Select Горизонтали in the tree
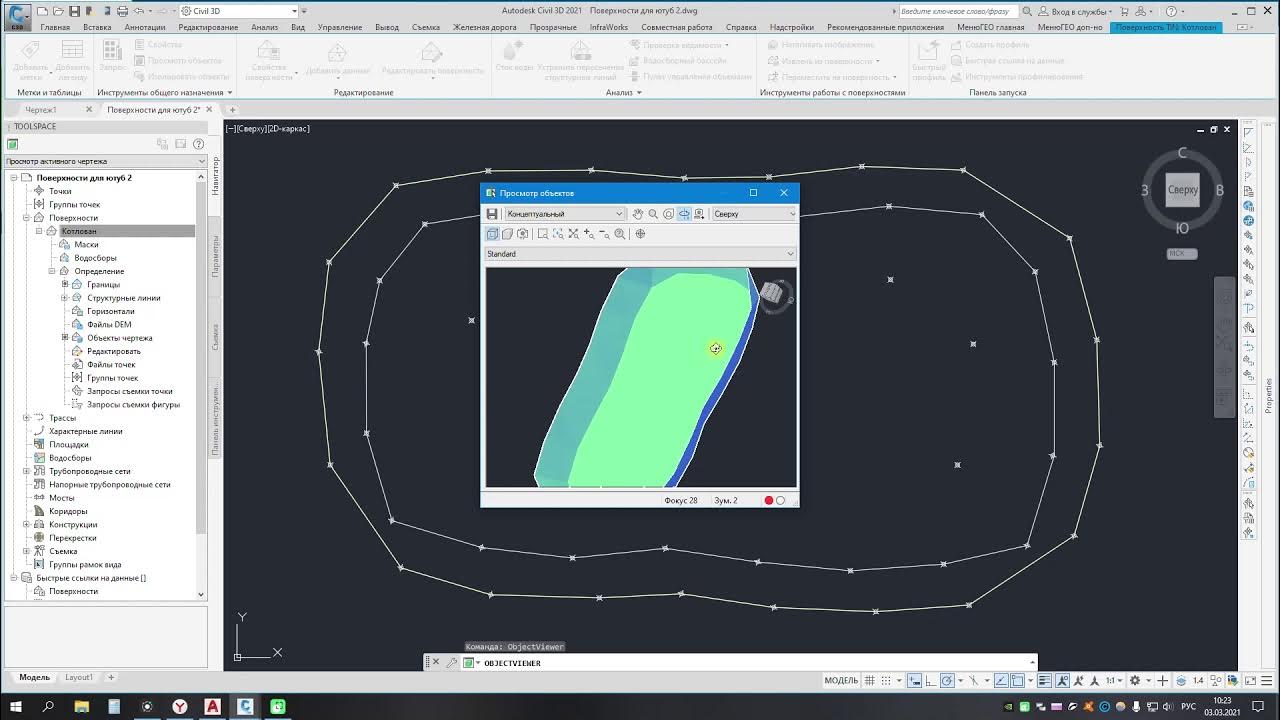Viewport: 1280px width, 720px height. [110, 311]
